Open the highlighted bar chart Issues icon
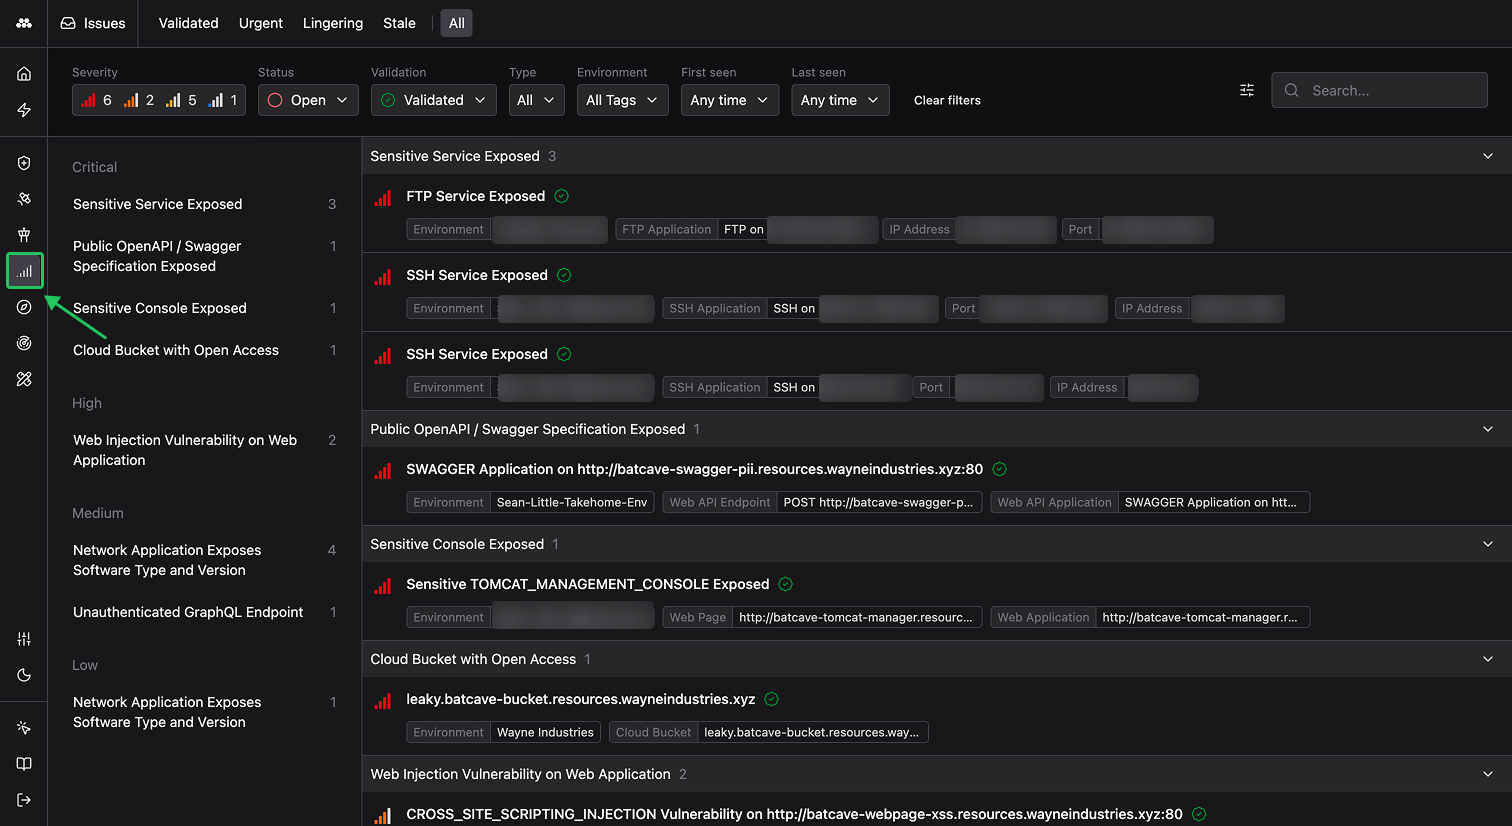The width and height of the screenshot is (1512, 826). coord(24,270)
